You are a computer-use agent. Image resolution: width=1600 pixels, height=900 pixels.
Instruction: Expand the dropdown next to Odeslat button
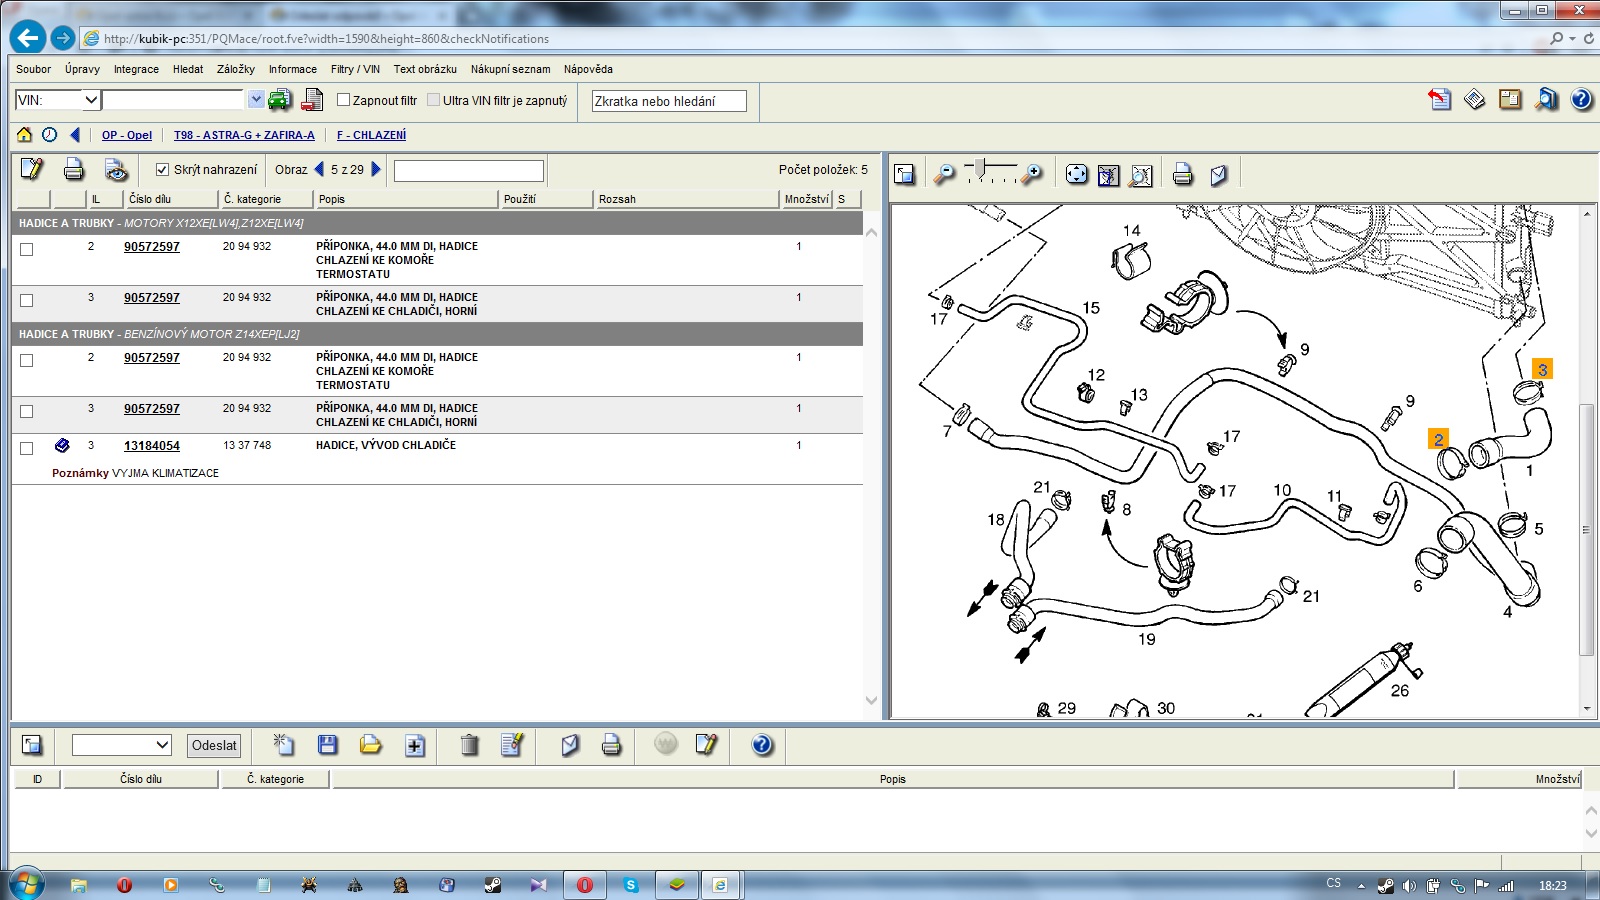click(162, 745)
